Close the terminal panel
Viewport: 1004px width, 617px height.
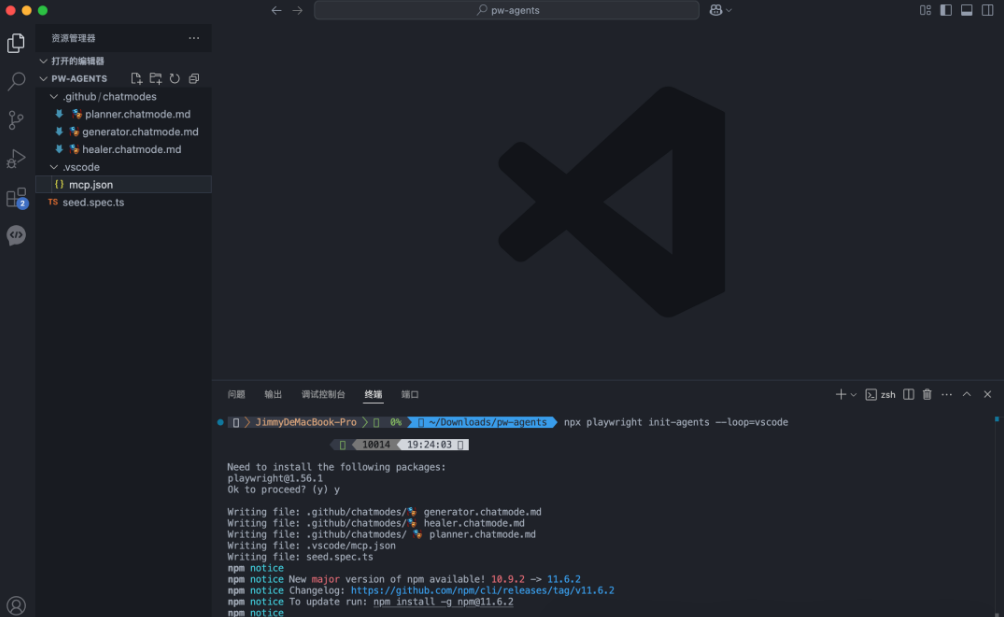987,394
